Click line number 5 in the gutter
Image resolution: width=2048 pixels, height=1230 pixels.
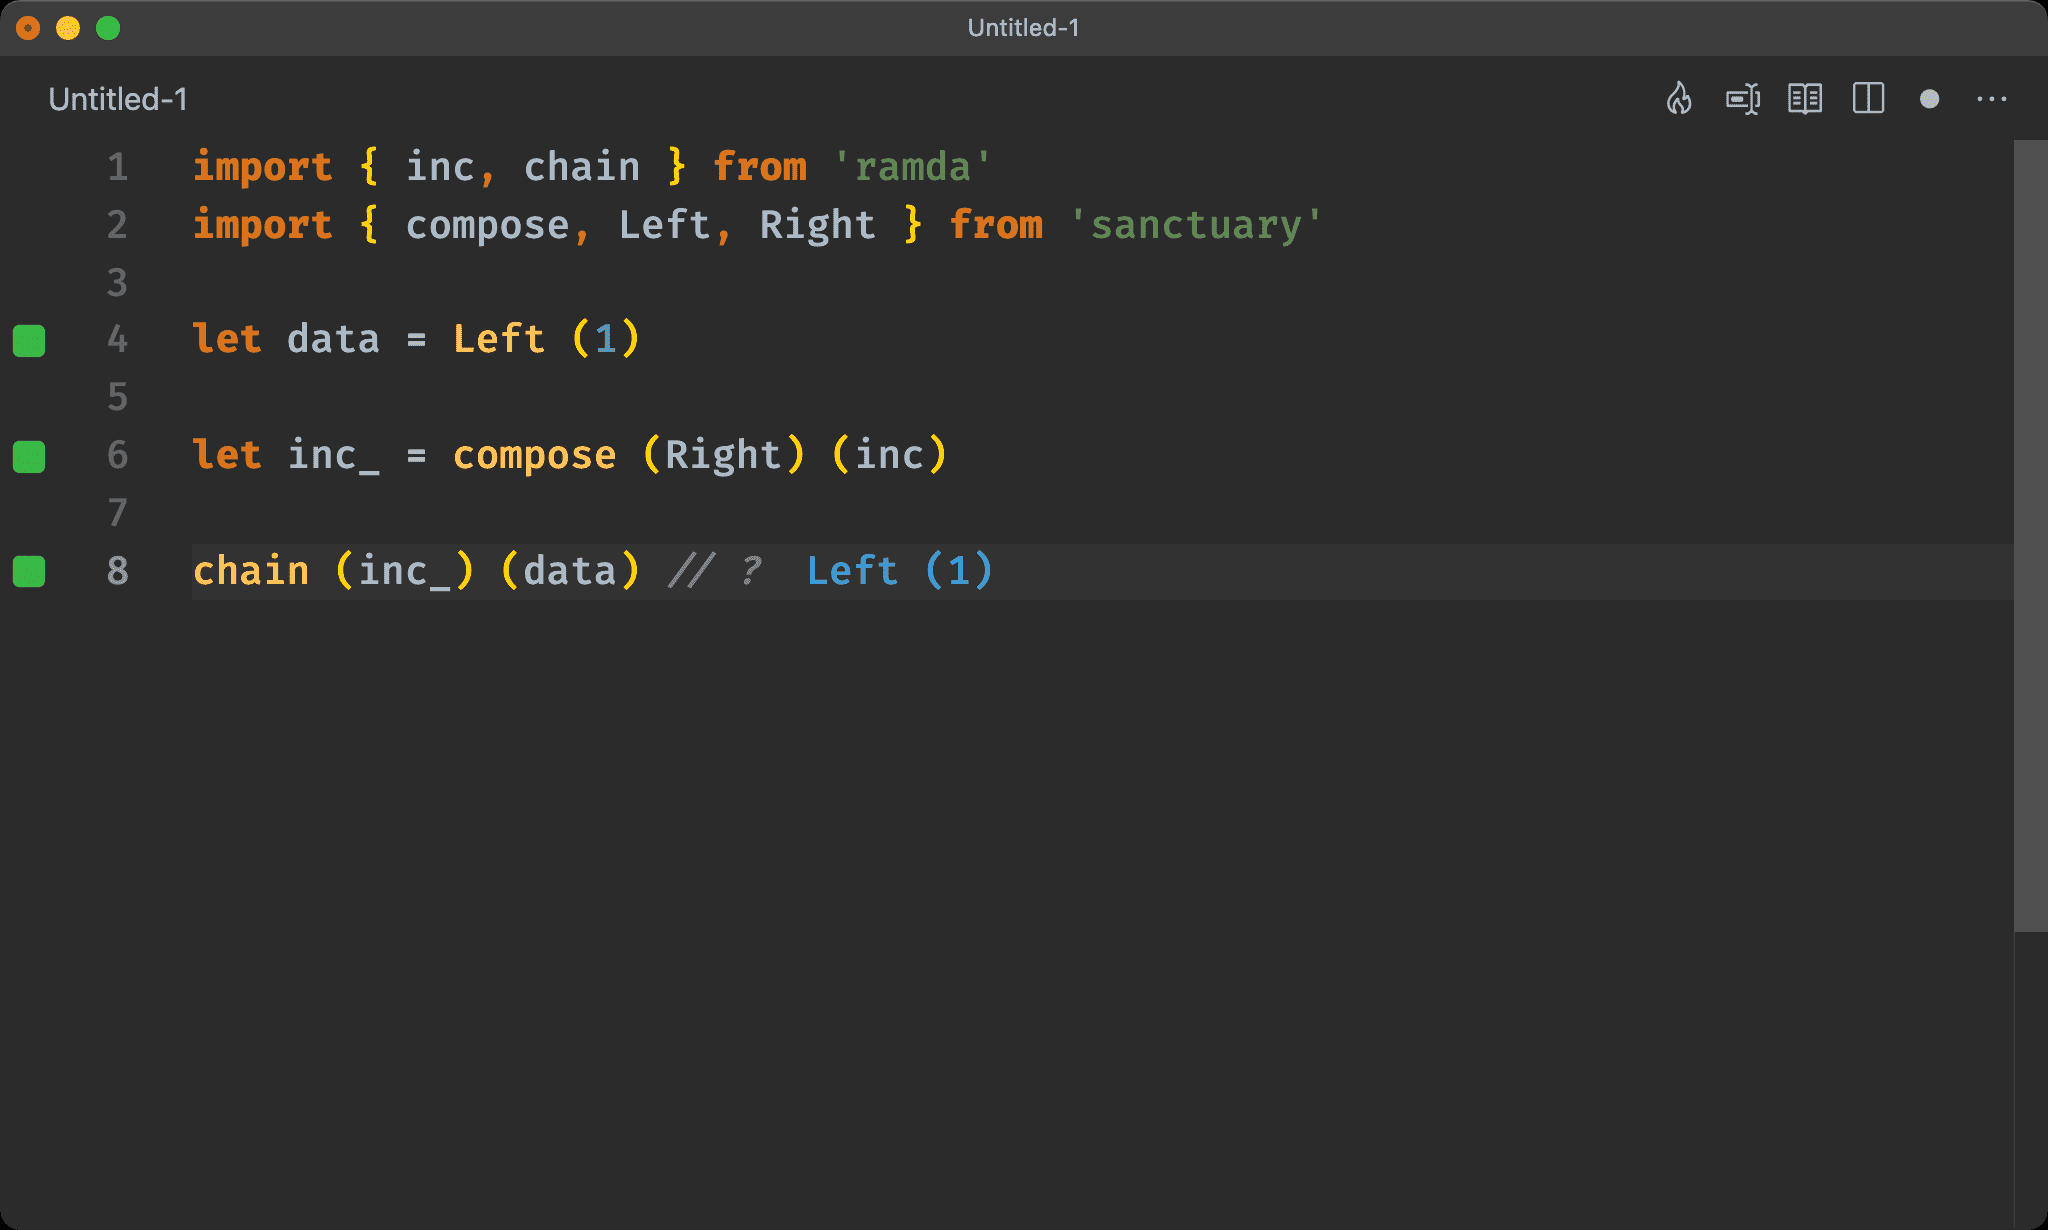pyautogui.click(x=118, y=398)
